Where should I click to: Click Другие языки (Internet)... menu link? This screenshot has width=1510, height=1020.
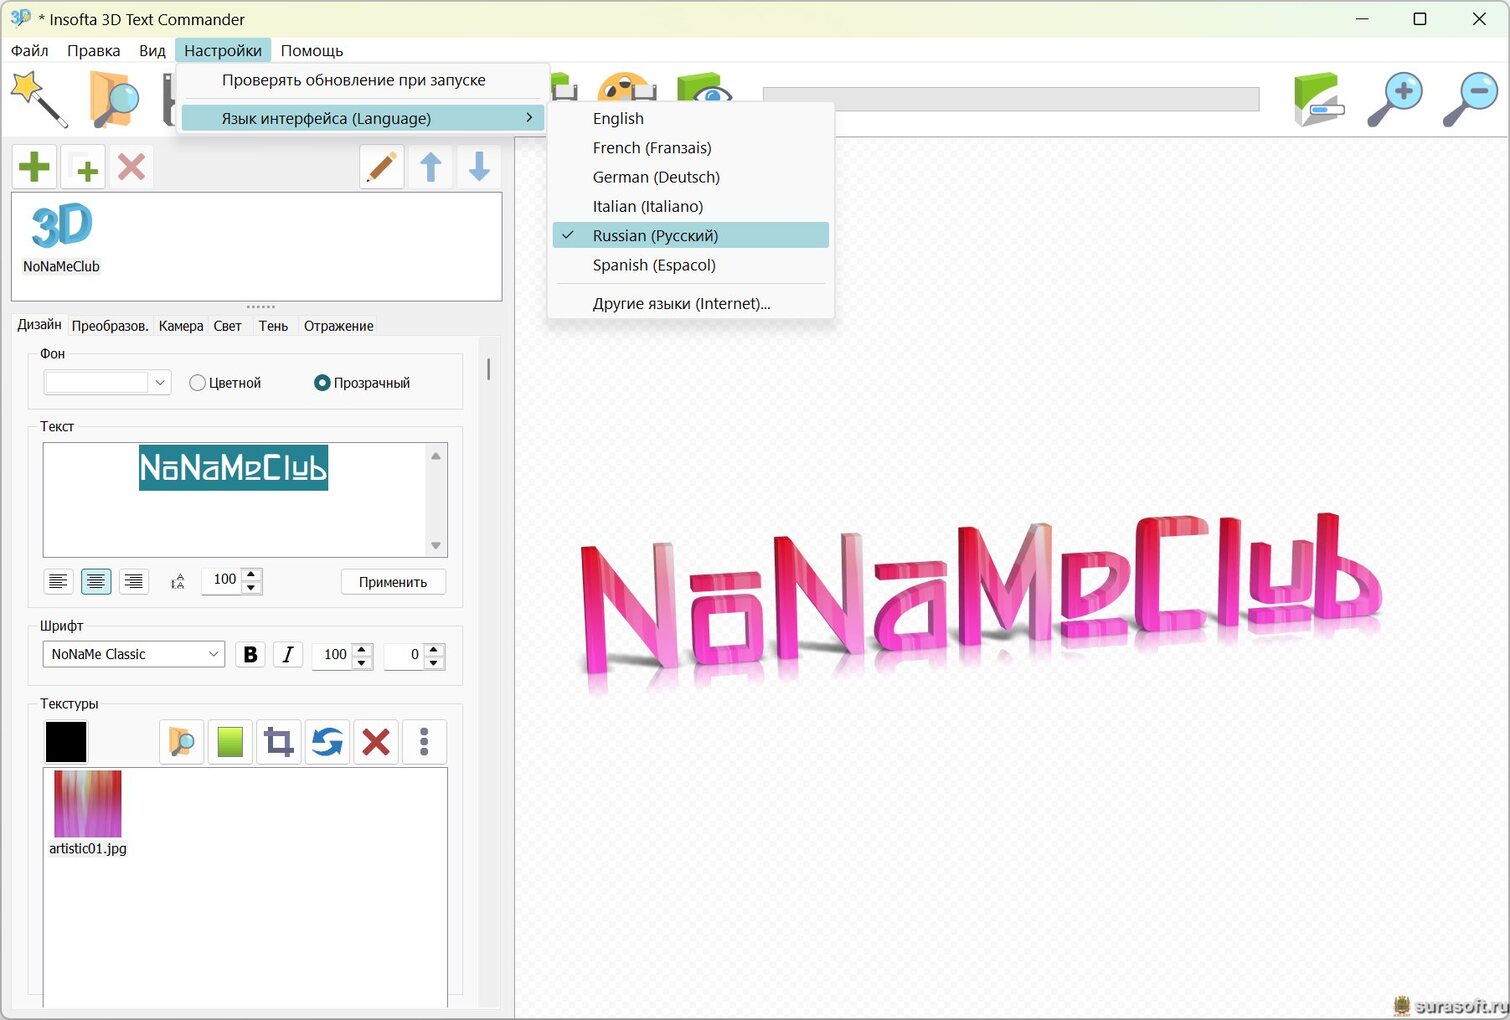[681, 304]
